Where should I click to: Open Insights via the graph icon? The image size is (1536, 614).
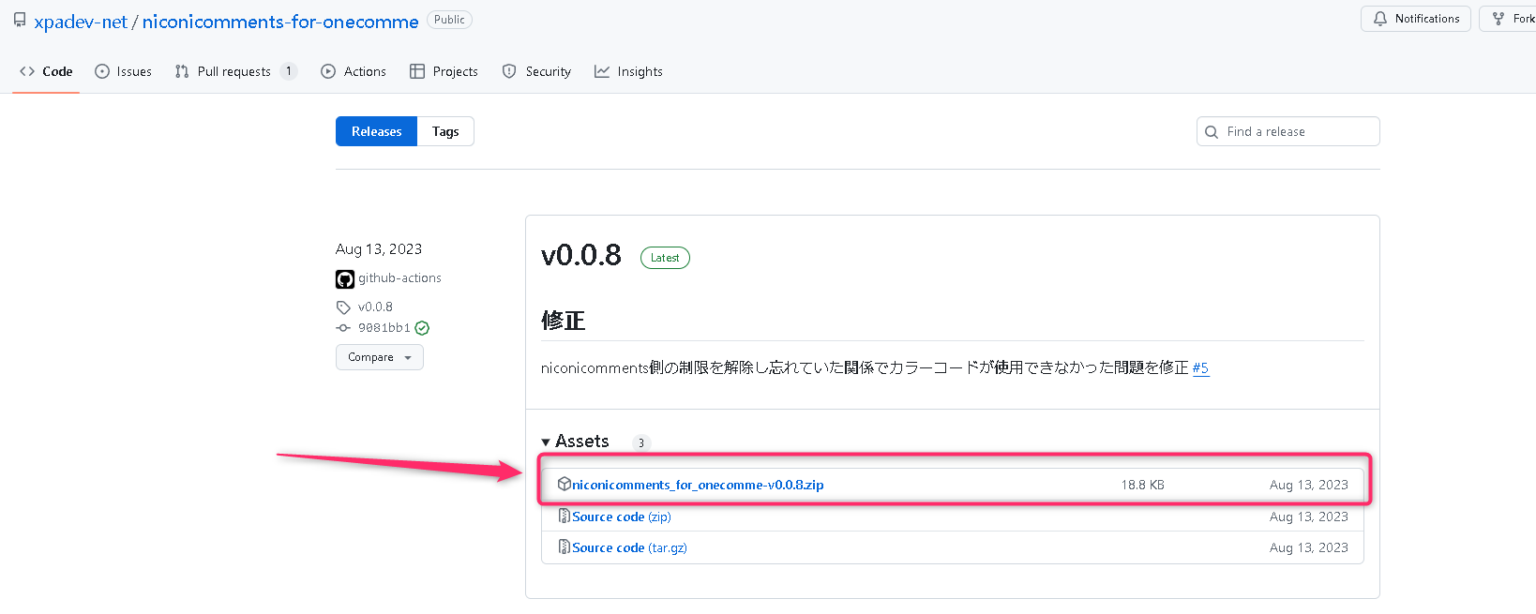601,71
